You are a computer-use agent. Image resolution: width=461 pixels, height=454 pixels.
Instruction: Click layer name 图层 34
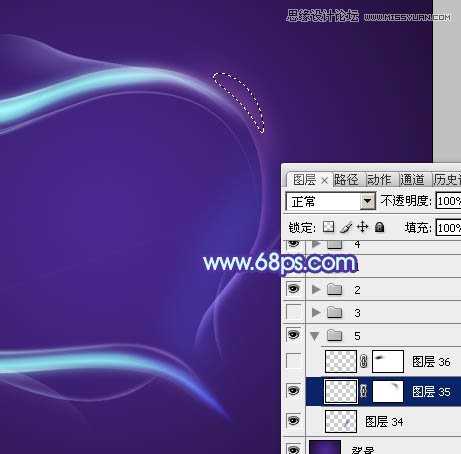click(384, 422)
